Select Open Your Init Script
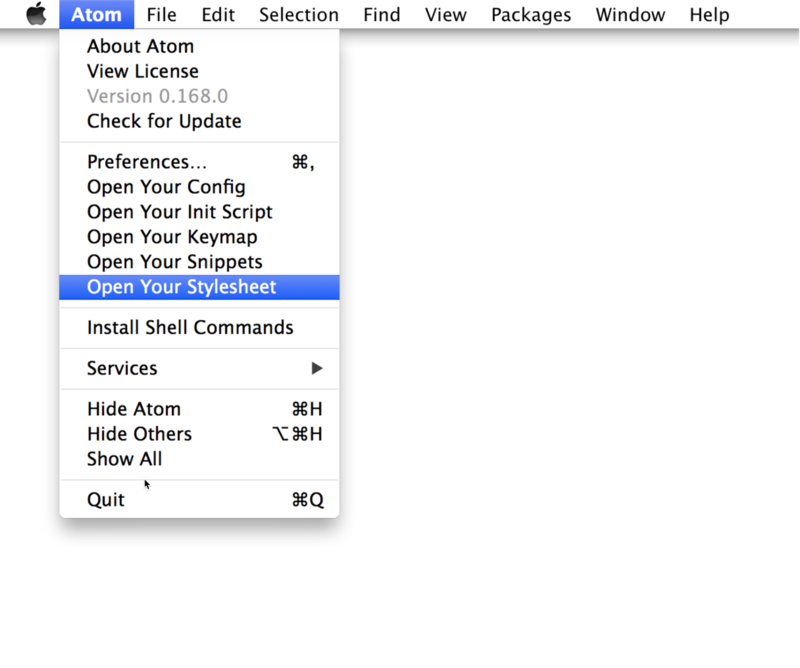The height and width of the screenshot is (668, 800). pyautogui.click(x=179, y=212)
